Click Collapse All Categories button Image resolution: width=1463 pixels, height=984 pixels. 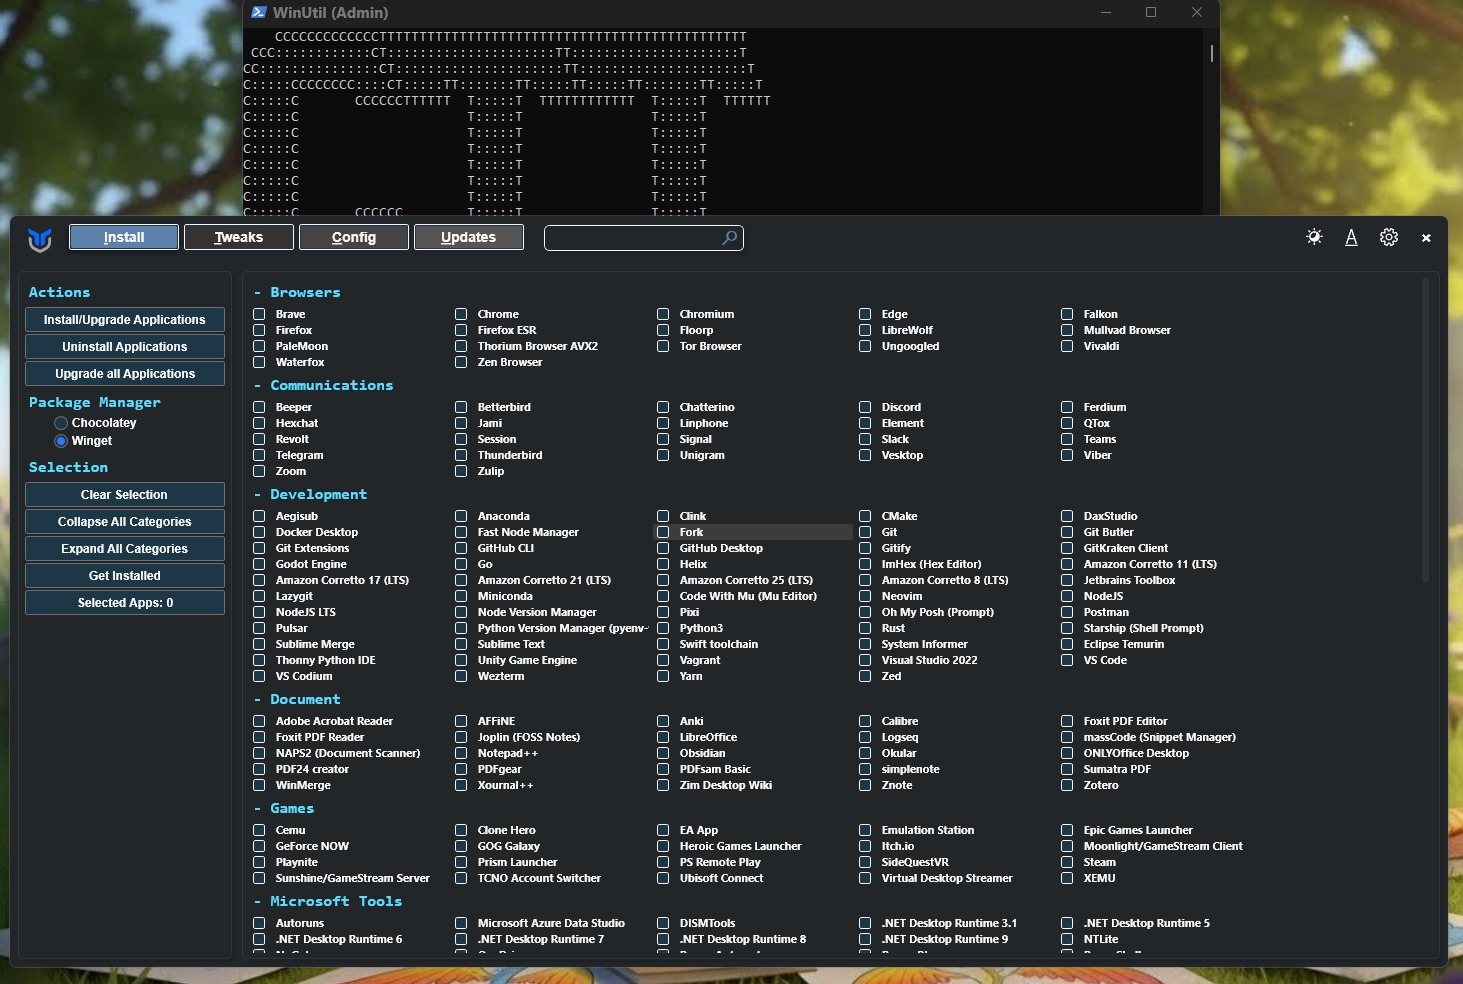(x=125, y=522)
